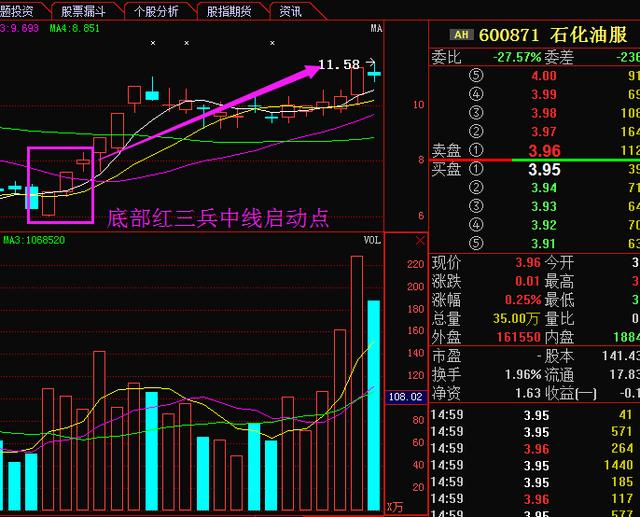Select sell level 5 price 4.00
640x517 pixels.
pos(544,75)
